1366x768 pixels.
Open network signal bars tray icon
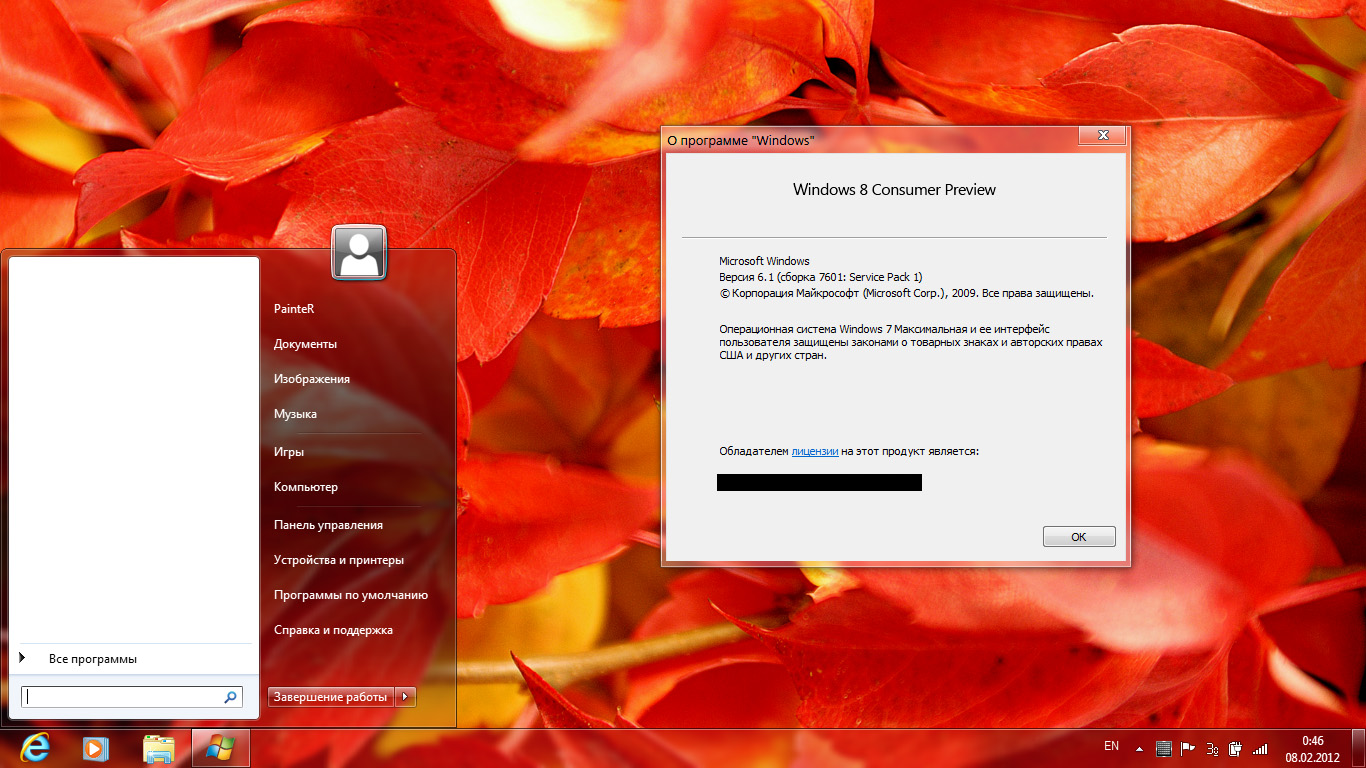1260,748
